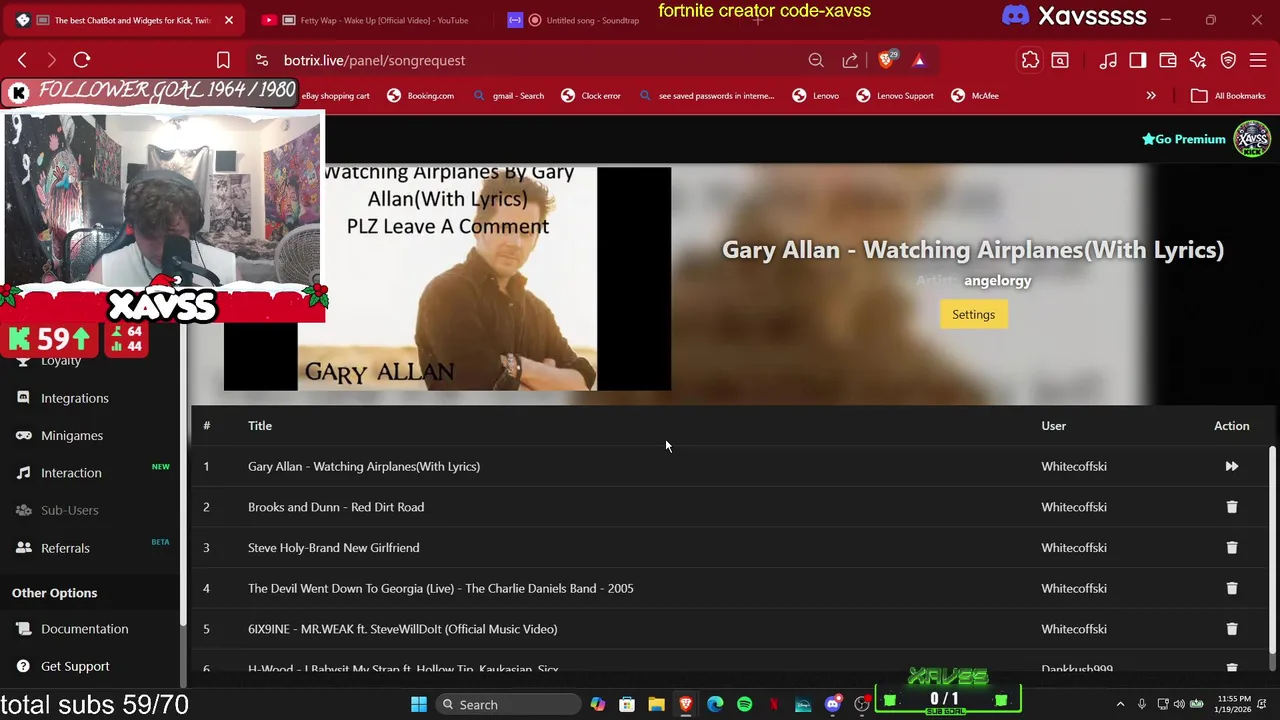Open the Windows Start button
The height and width of the screenshot is (720, 1280).
click(419, 704)
